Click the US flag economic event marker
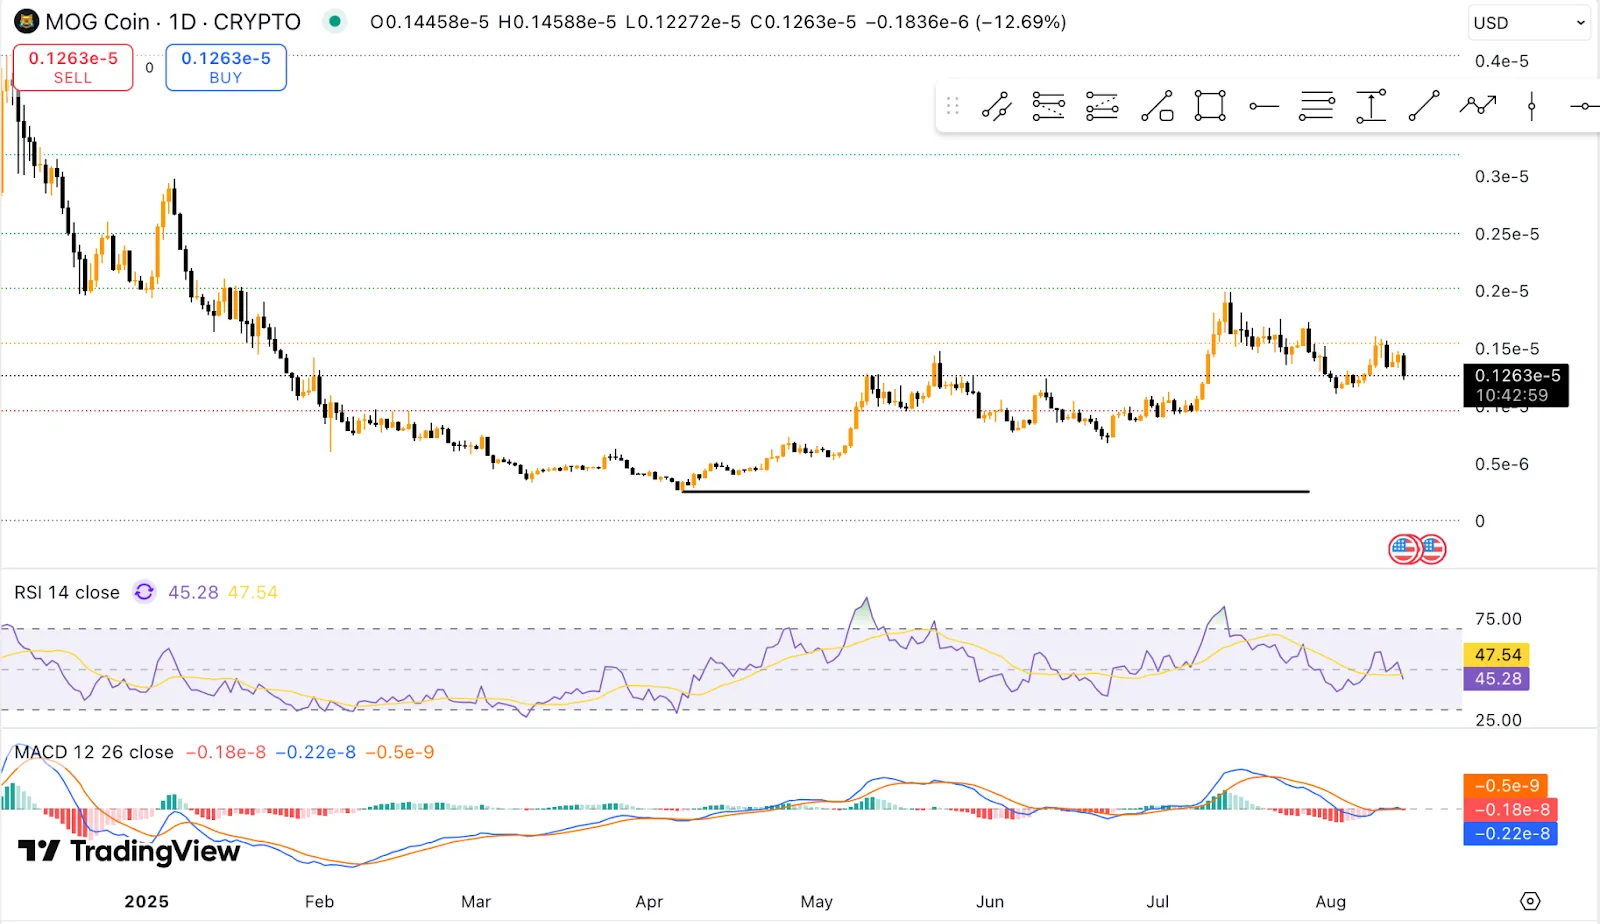Image resolution: width=1600 pixels, height=924 pixels. point(1404,549)
